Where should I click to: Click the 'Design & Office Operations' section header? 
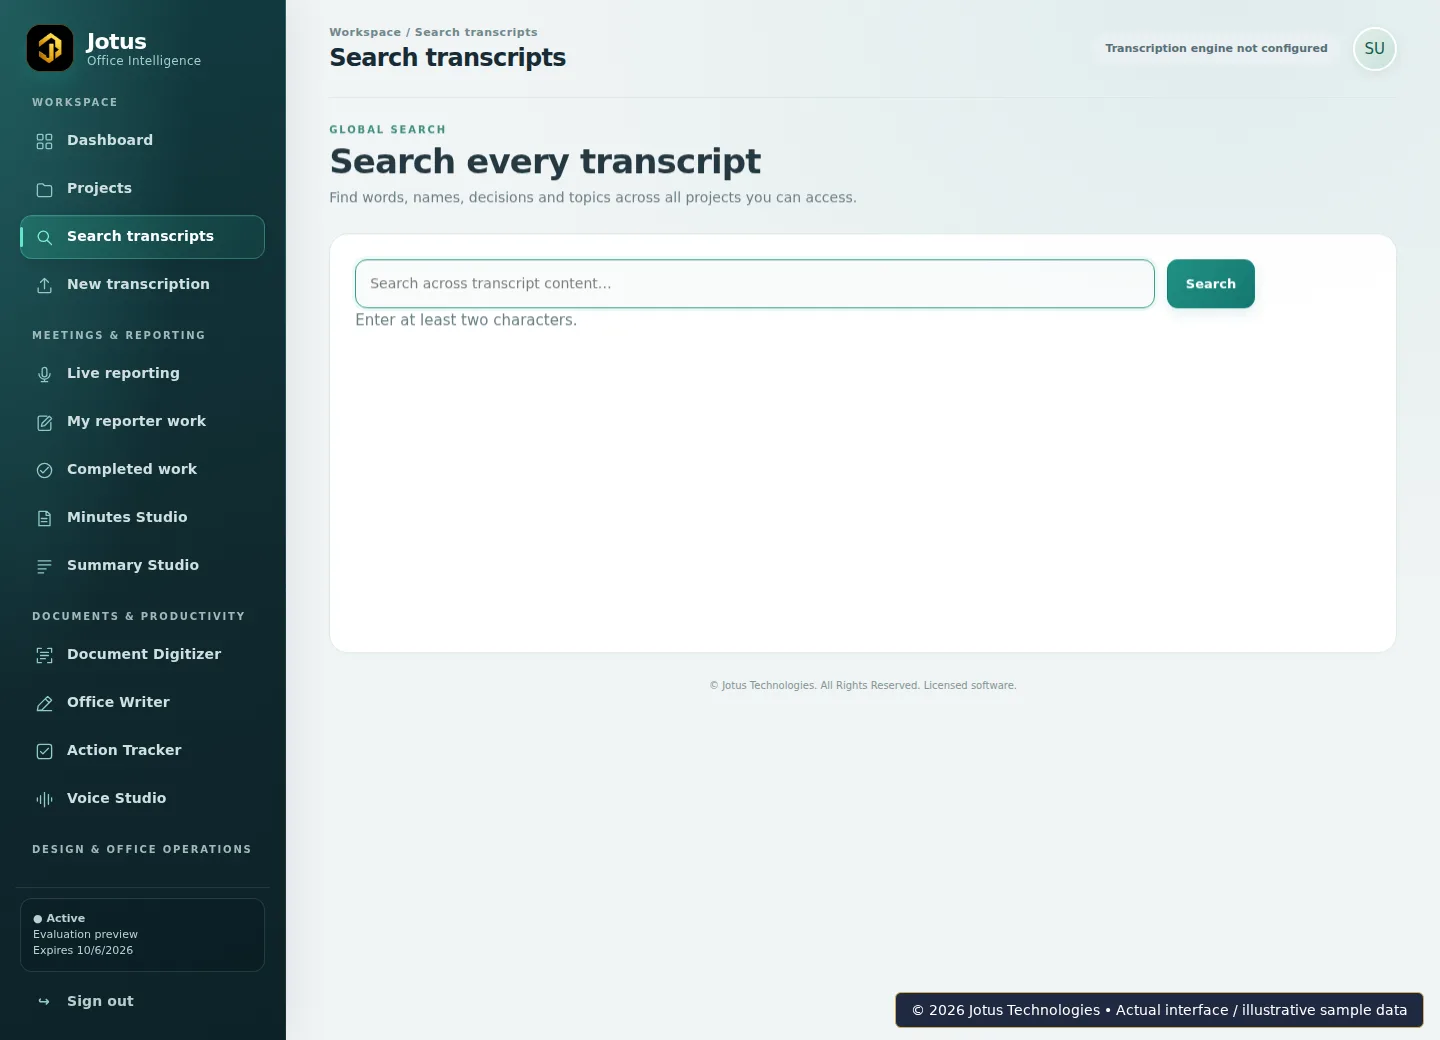point(142,849)
